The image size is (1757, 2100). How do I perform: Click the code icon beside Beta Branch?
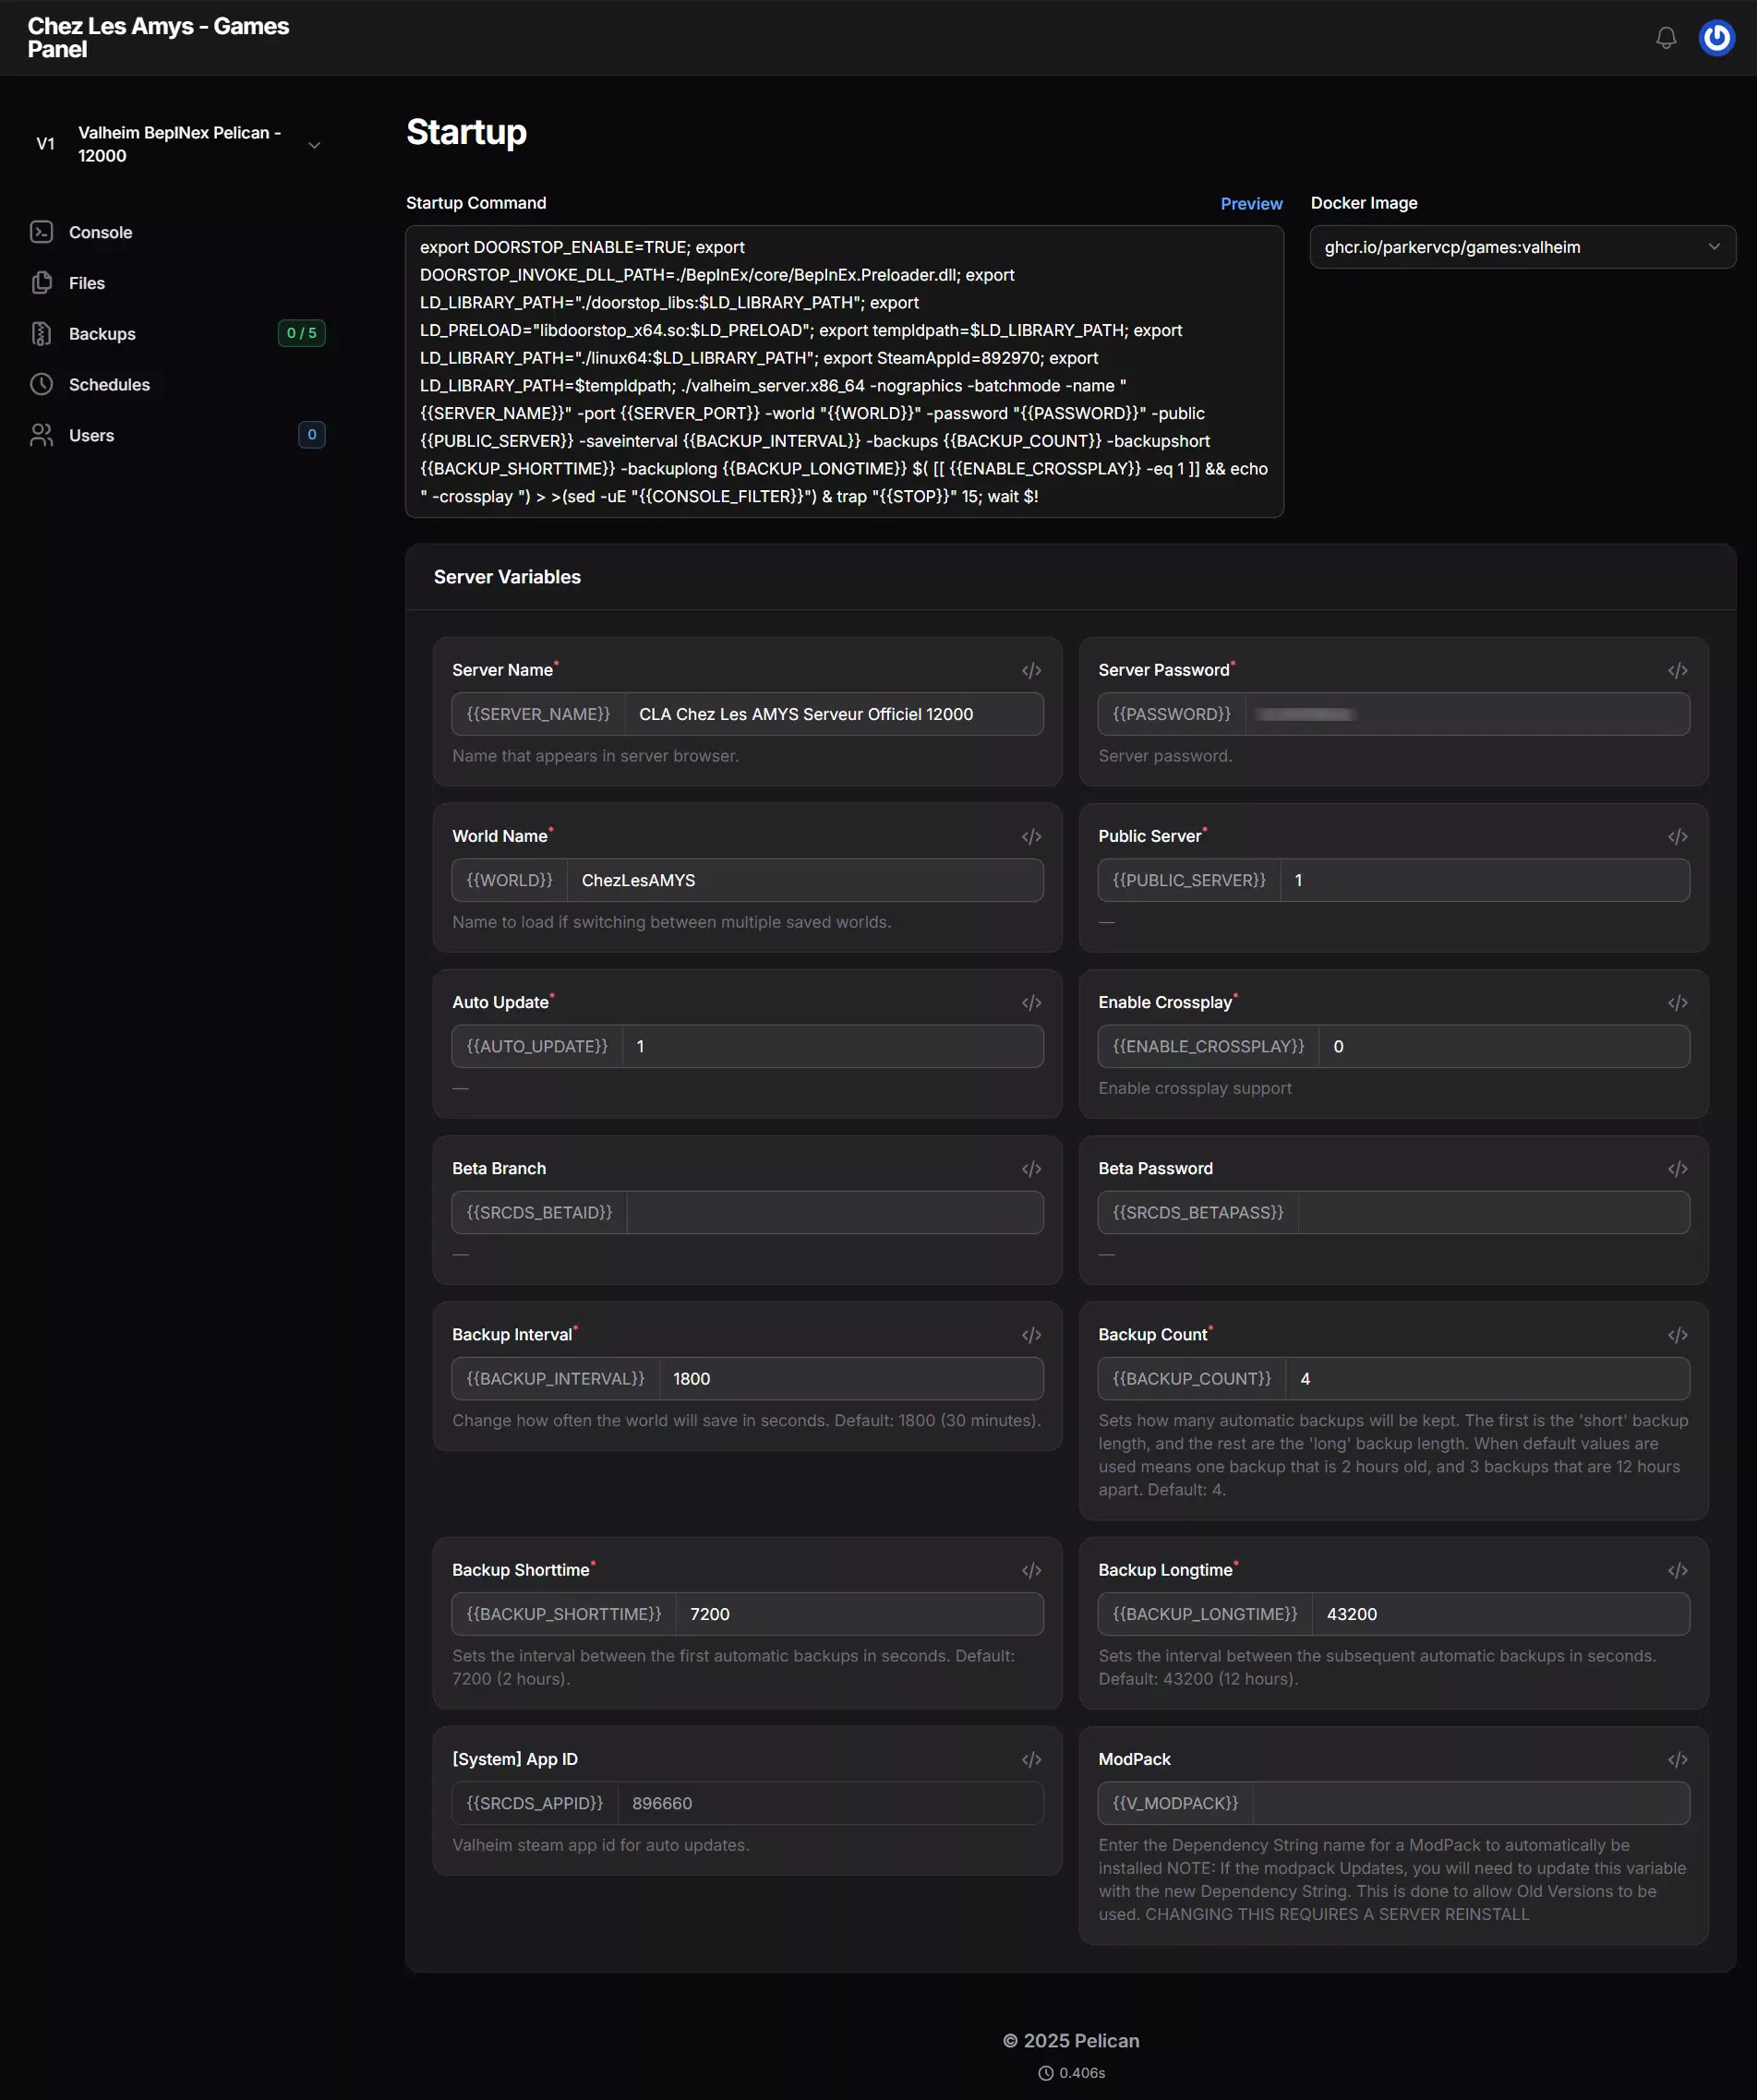click(1031, 1169)
